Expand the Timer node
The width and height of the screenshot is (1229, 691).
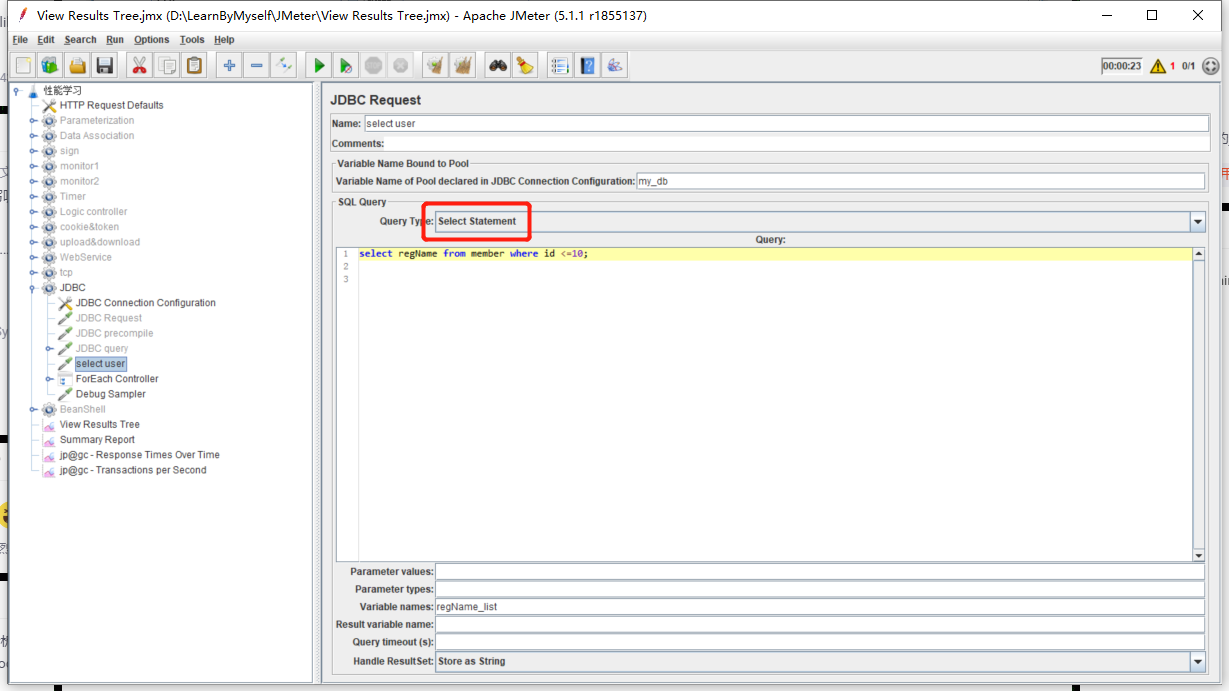(33, 197)
